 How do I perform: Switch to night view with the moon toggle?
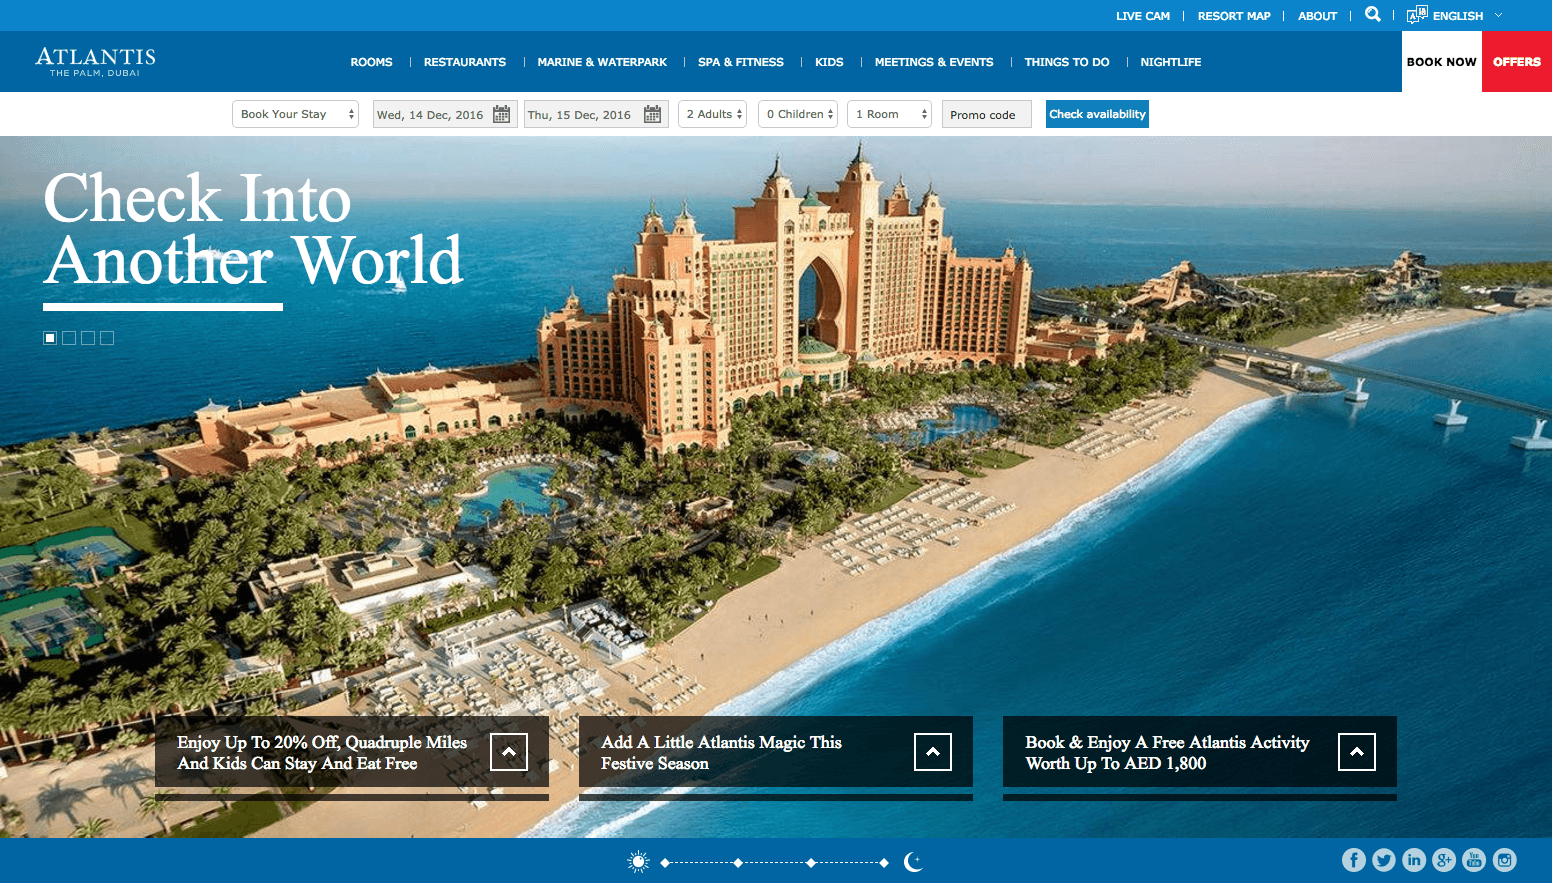click(x=913, y=861)
